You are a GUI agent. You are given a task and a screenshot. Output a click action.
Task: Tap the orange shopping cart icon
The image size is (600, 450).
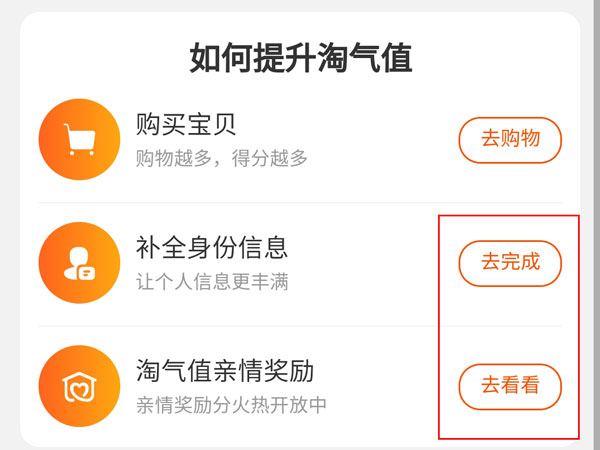(79, 140)
